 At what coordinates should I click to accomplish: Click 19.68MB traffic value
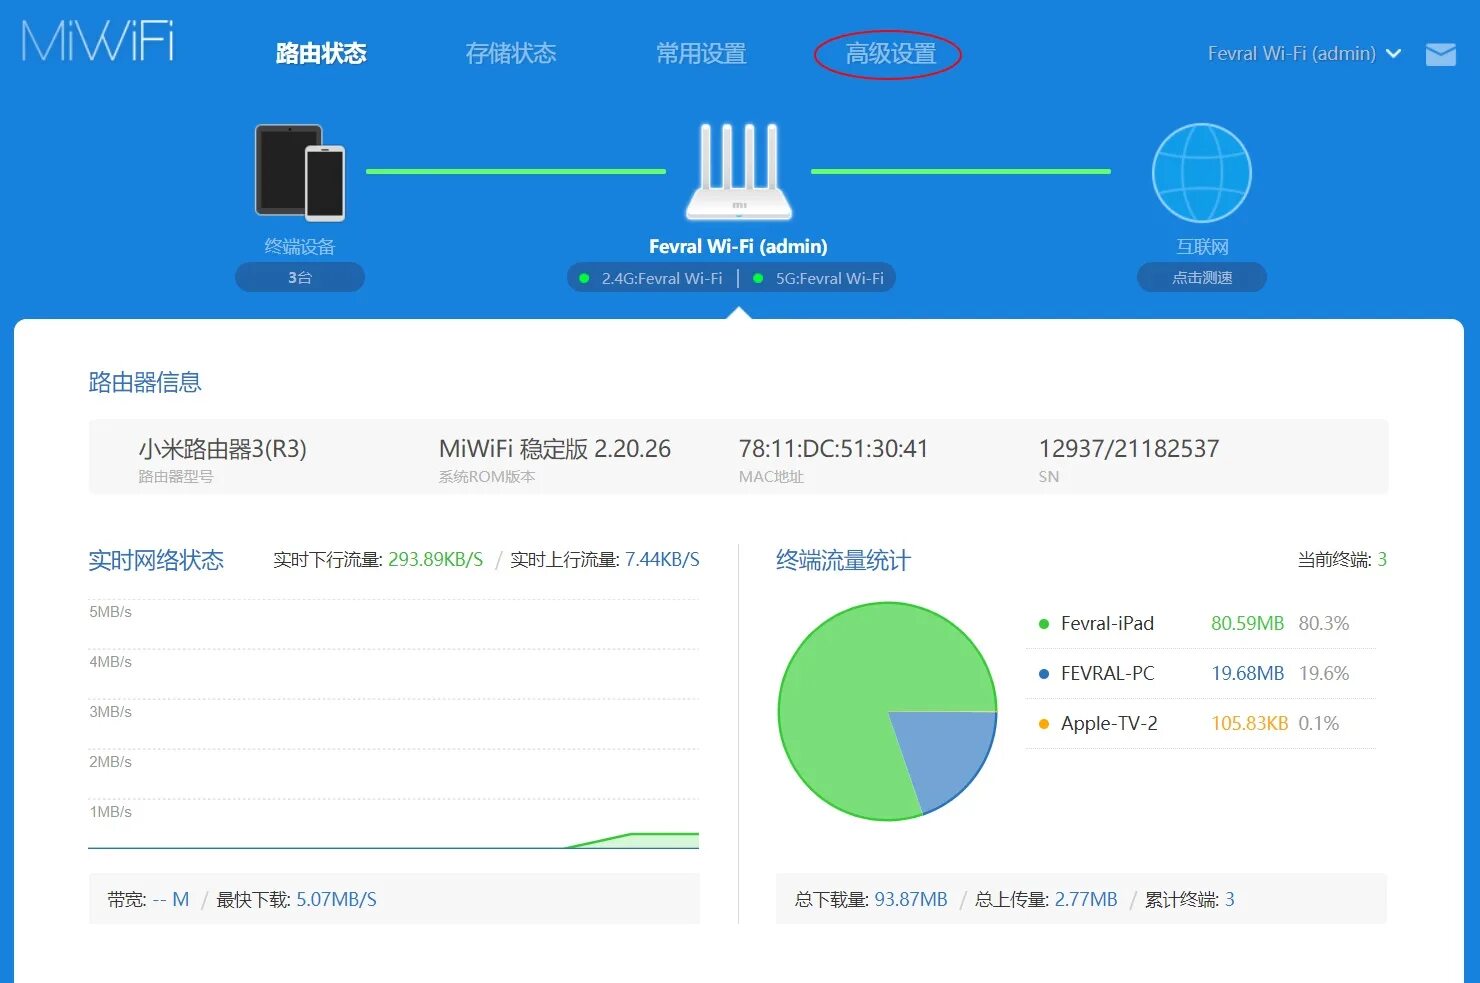[x=1247, y=674]
